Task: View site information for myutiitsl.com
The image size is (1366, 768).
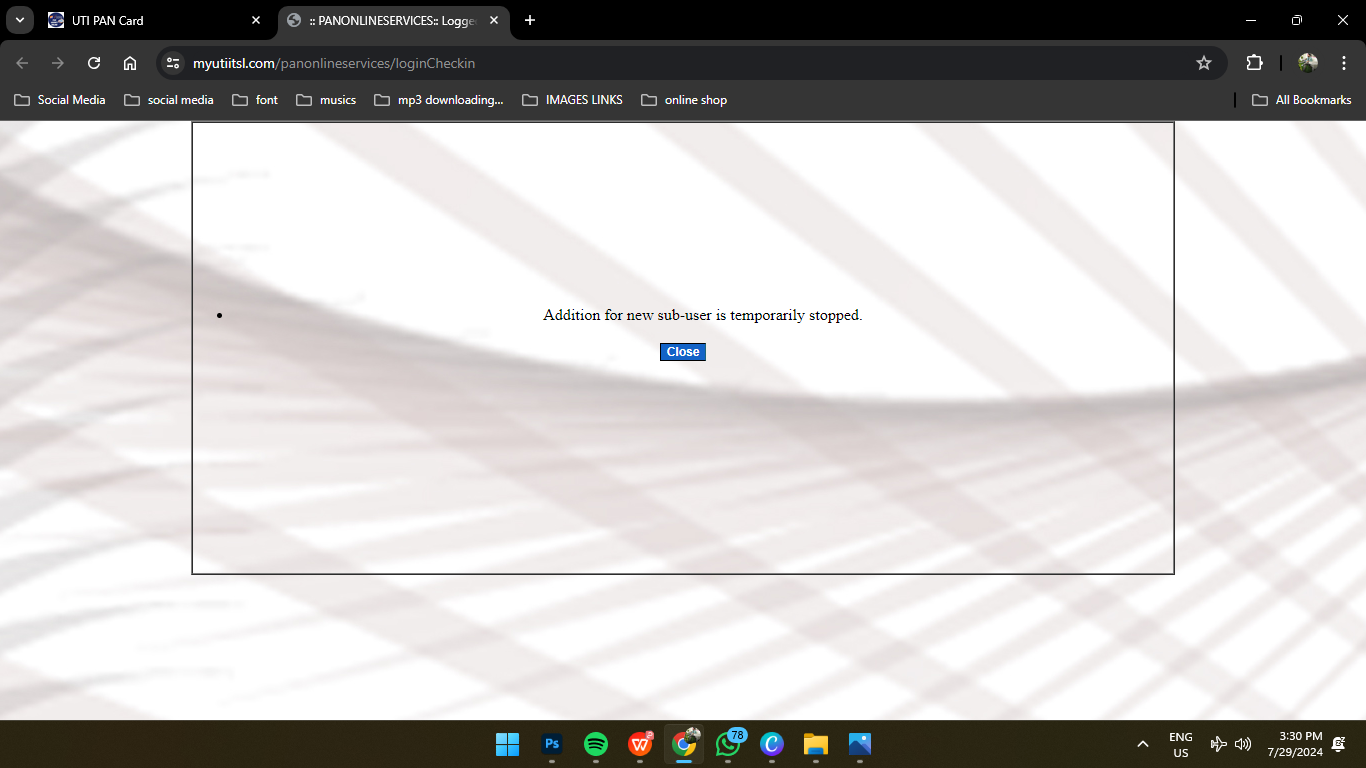Action: 173,63
